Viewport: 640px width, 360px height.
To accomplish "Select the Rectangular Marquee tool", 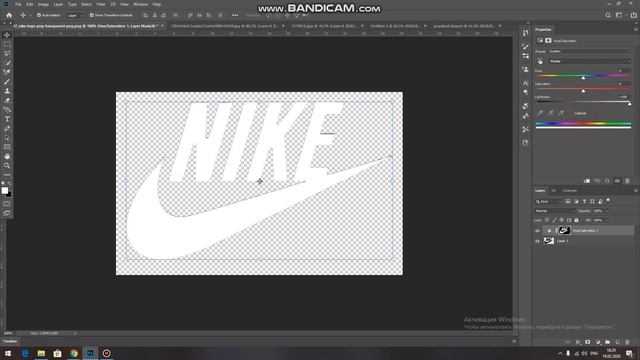I will tap(7, 44).
